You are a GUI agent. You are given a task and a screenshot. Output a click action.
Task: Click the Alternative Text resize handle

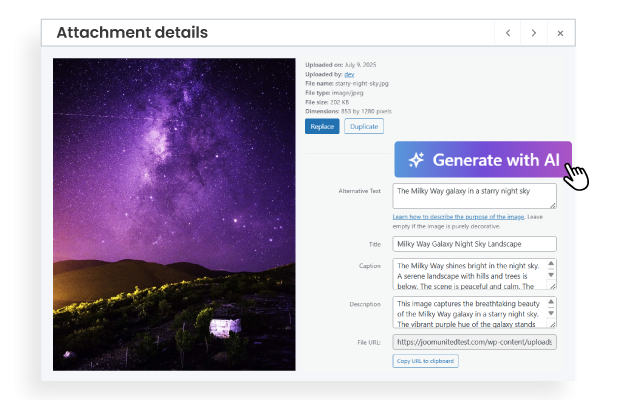553,205
